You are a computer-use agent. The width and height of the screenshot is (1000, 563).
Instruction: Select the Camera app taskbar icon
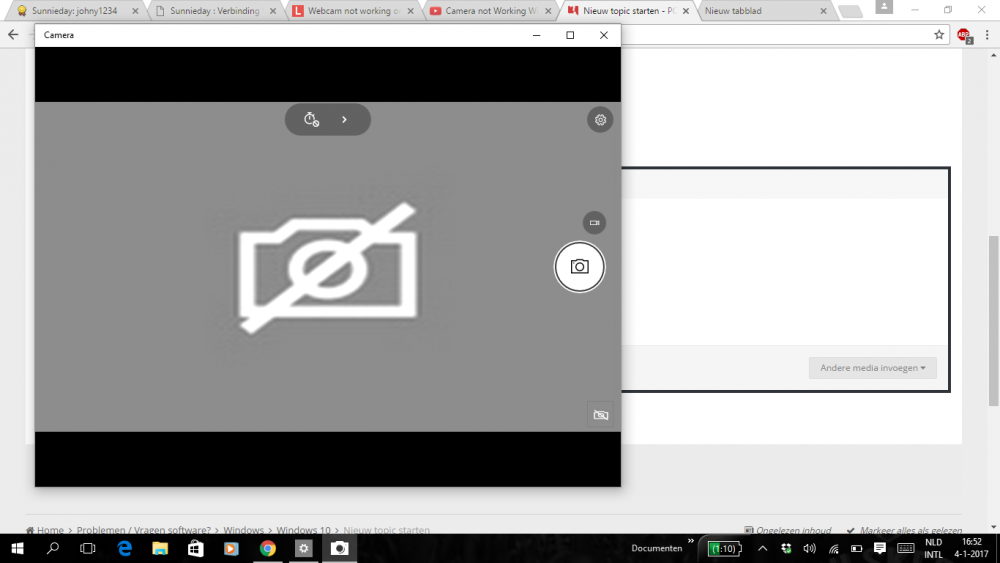(339, 548)
